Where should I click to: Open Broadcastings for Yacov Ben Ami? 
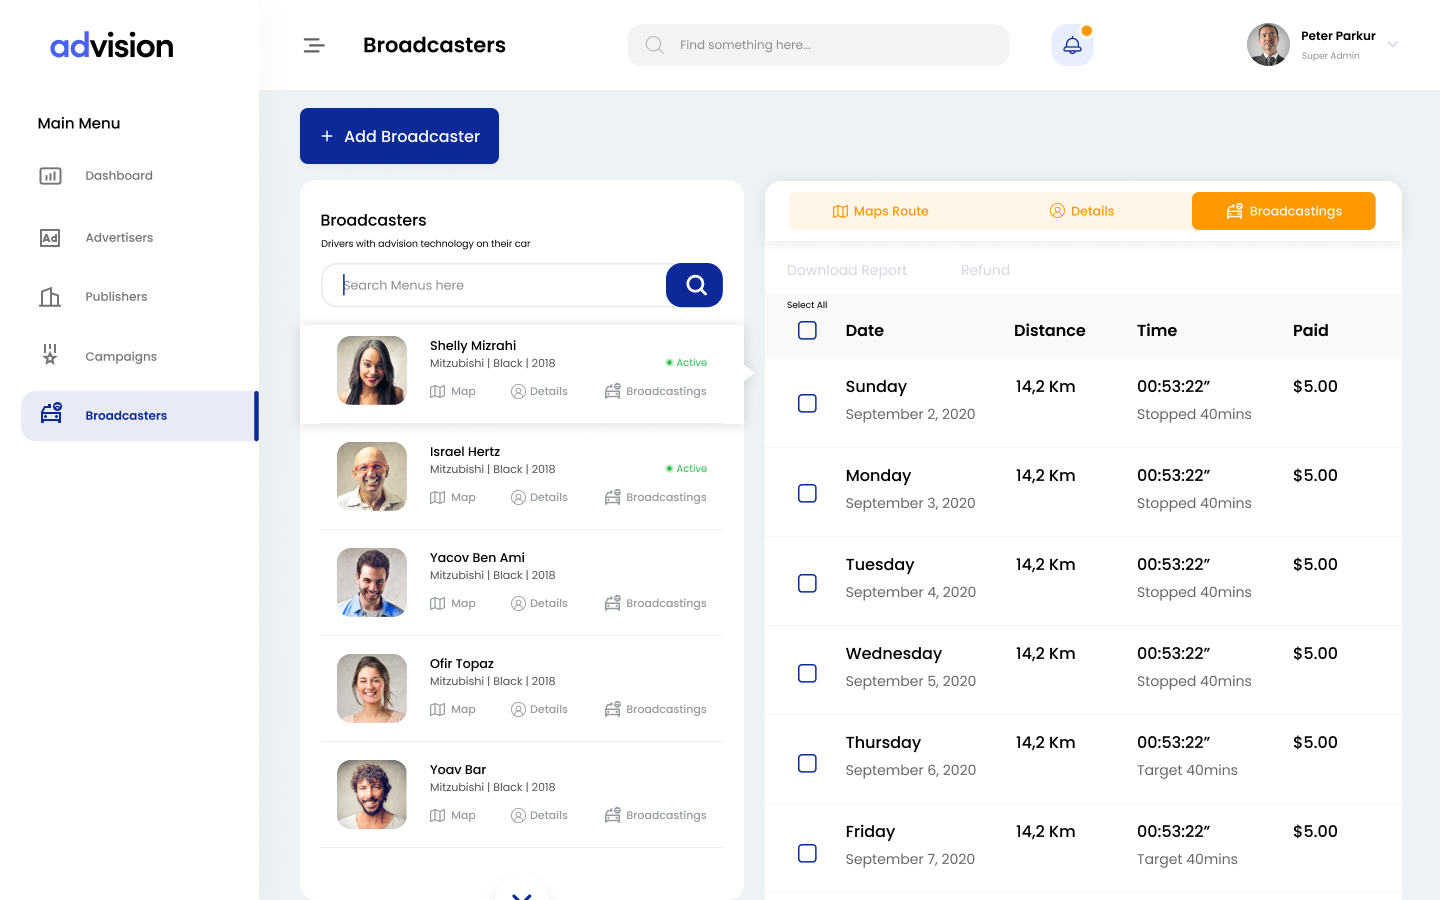coord(612,603)
